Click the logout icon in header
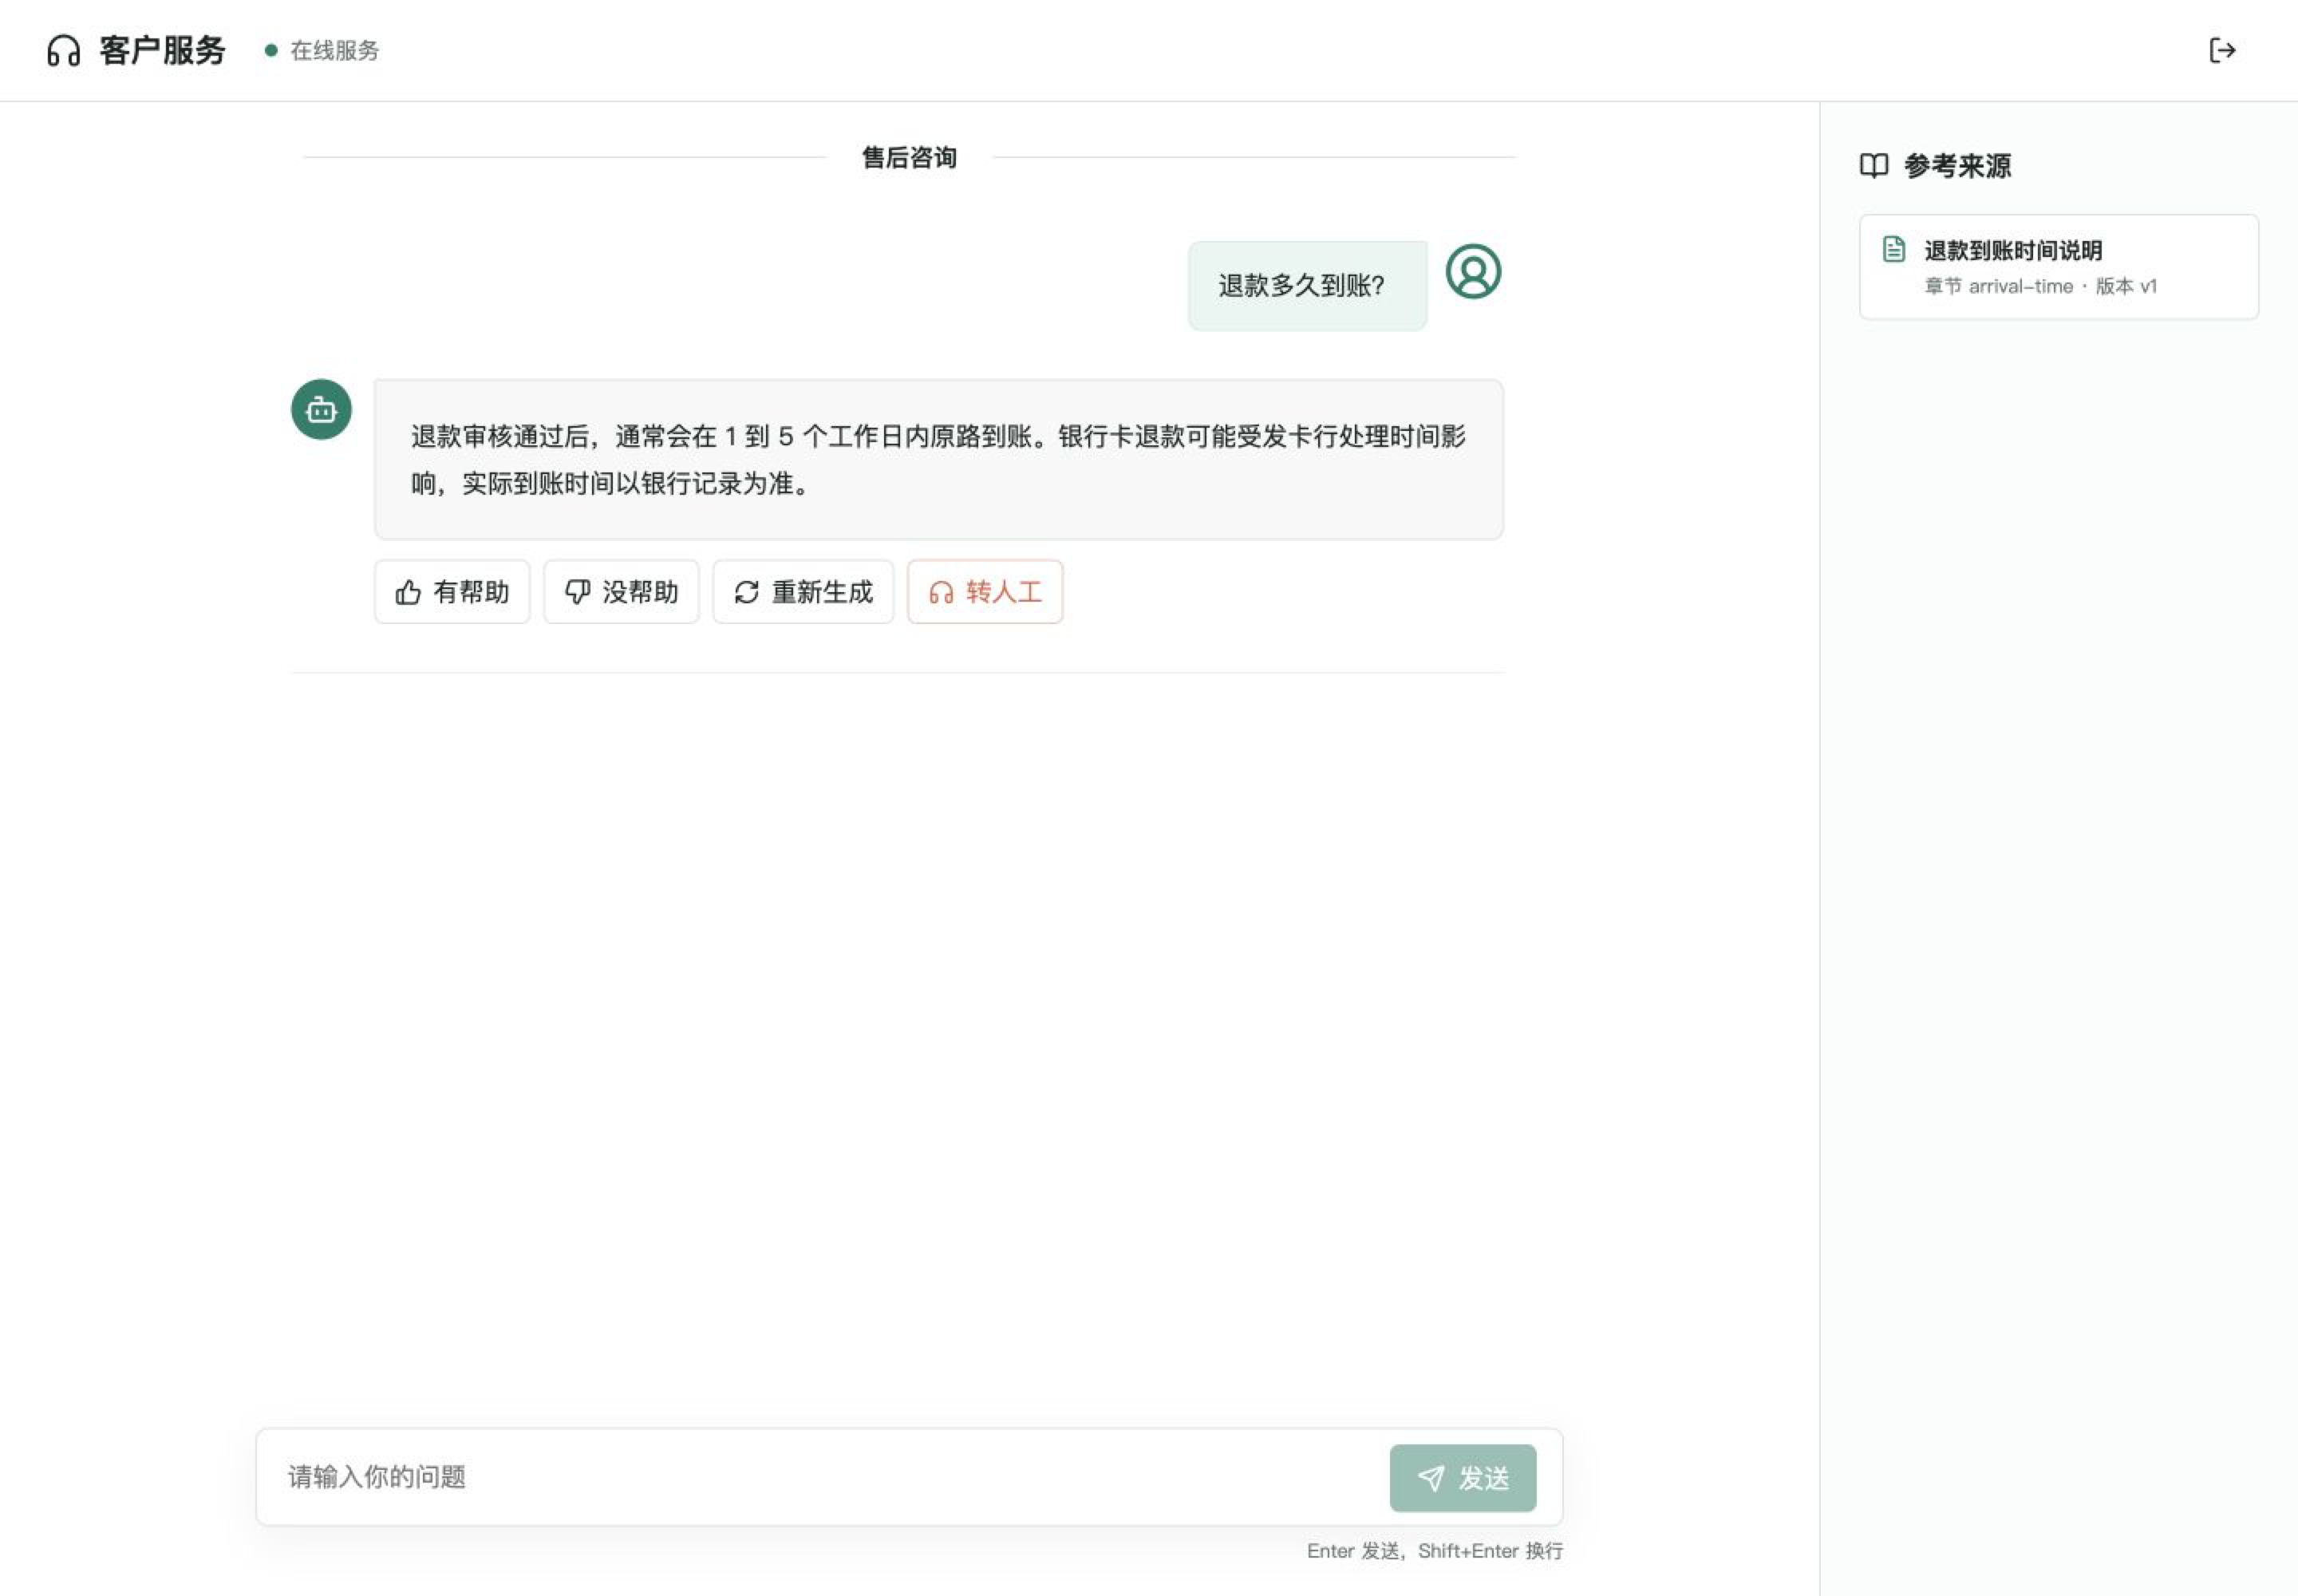 click(x=2222, y=50)
